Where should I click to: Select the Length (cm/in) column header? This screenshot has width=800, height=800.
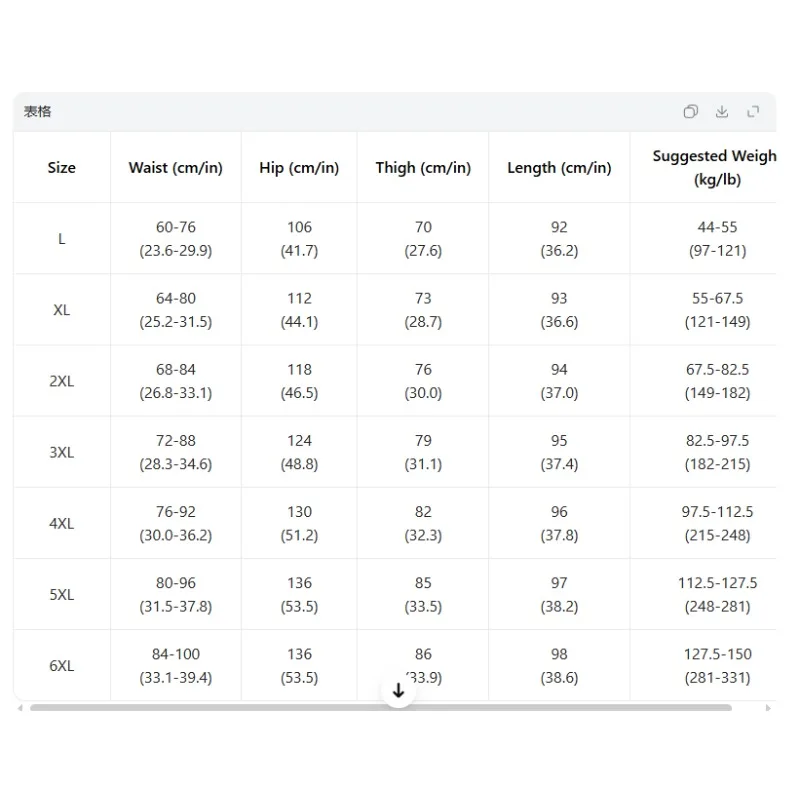[559, 167]
